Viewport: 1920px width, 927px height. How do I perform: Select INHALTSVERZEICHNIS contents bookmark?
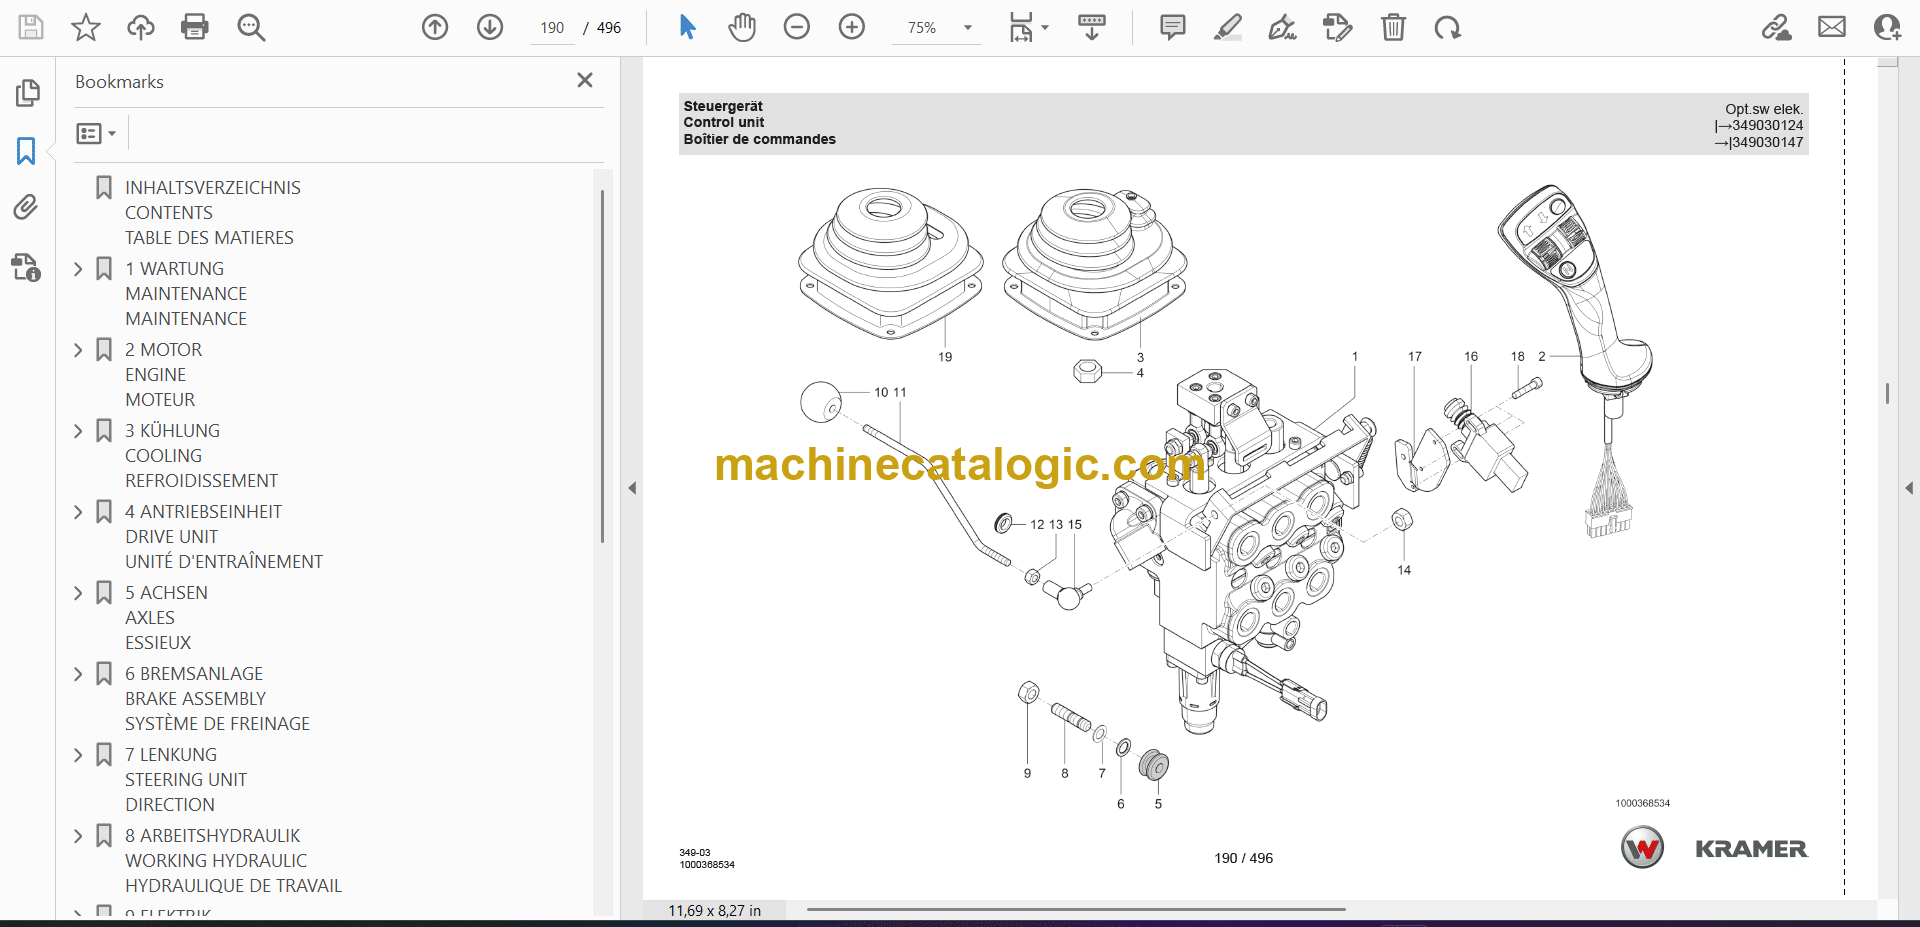212,188
